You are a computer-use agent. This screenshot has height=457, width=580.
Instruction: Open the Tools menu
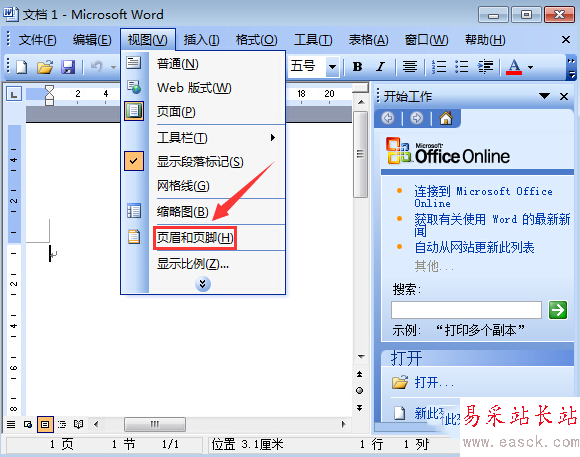313,40
